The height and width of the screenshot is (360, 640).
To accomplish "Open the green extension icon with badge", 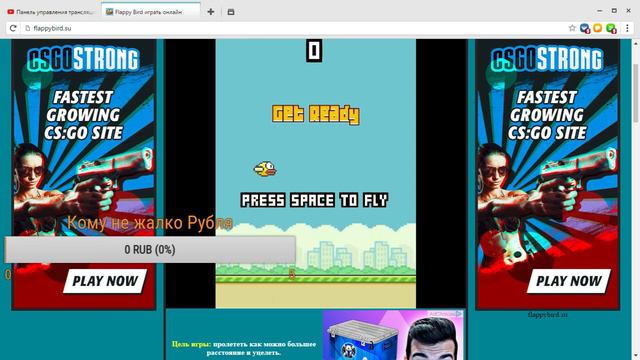I will coord(611,28).
